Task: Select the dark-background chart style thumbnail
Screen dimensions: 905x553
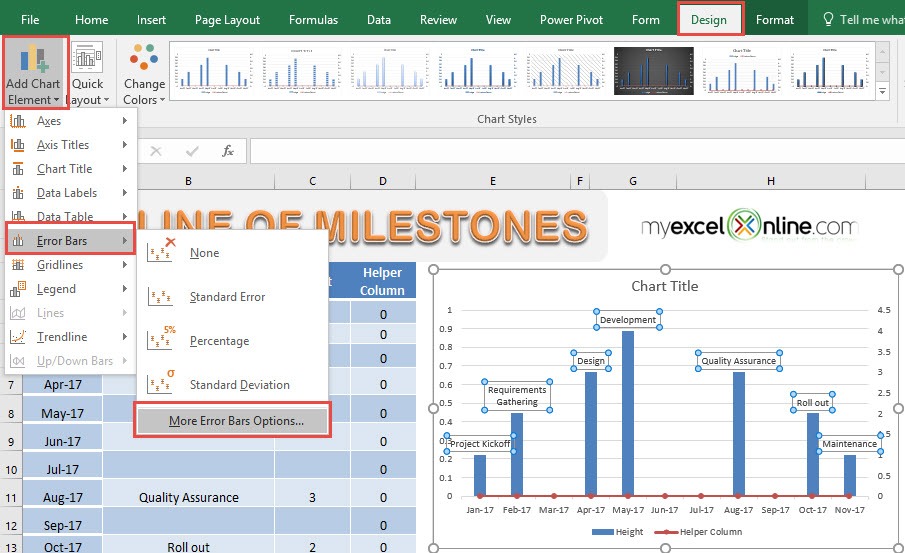Action: pyautogui.click(x=653, y=71)
